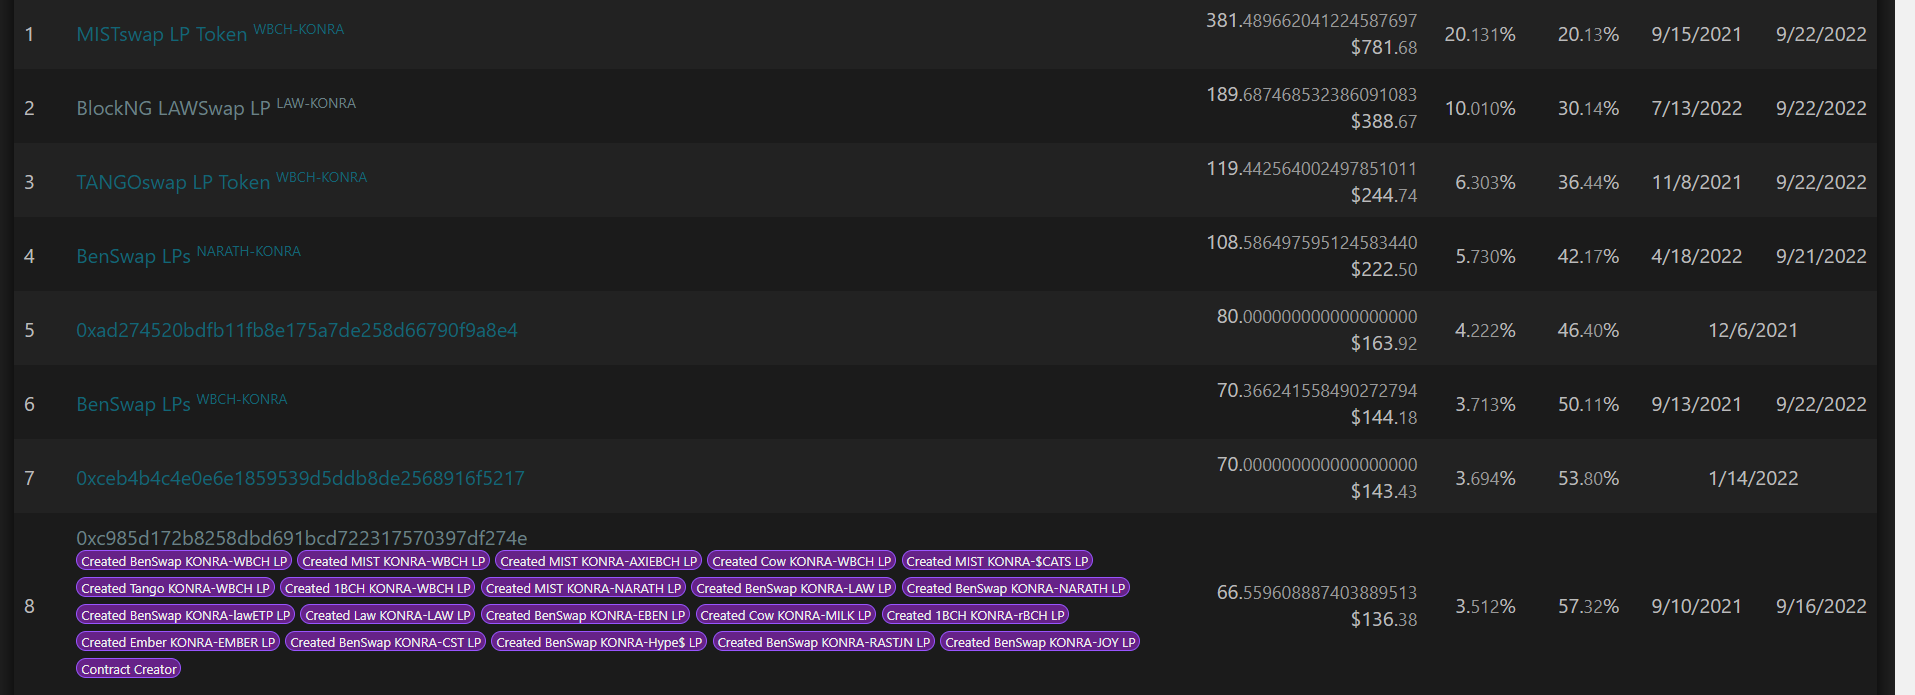The image size is (1915, 695).
Task: Click balance 189.687468532386091083
Action: coord(1311,94)
